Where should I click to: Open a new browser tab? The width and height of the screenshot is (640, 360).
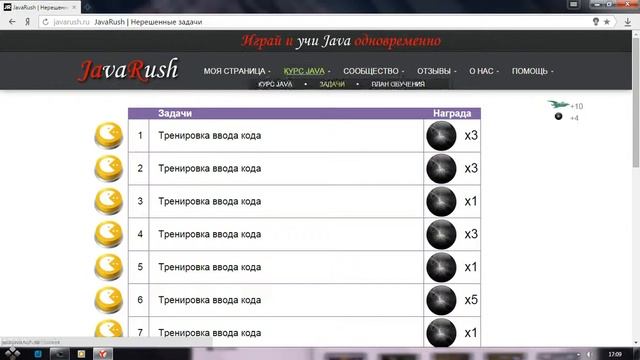click(x=87, y=7)
